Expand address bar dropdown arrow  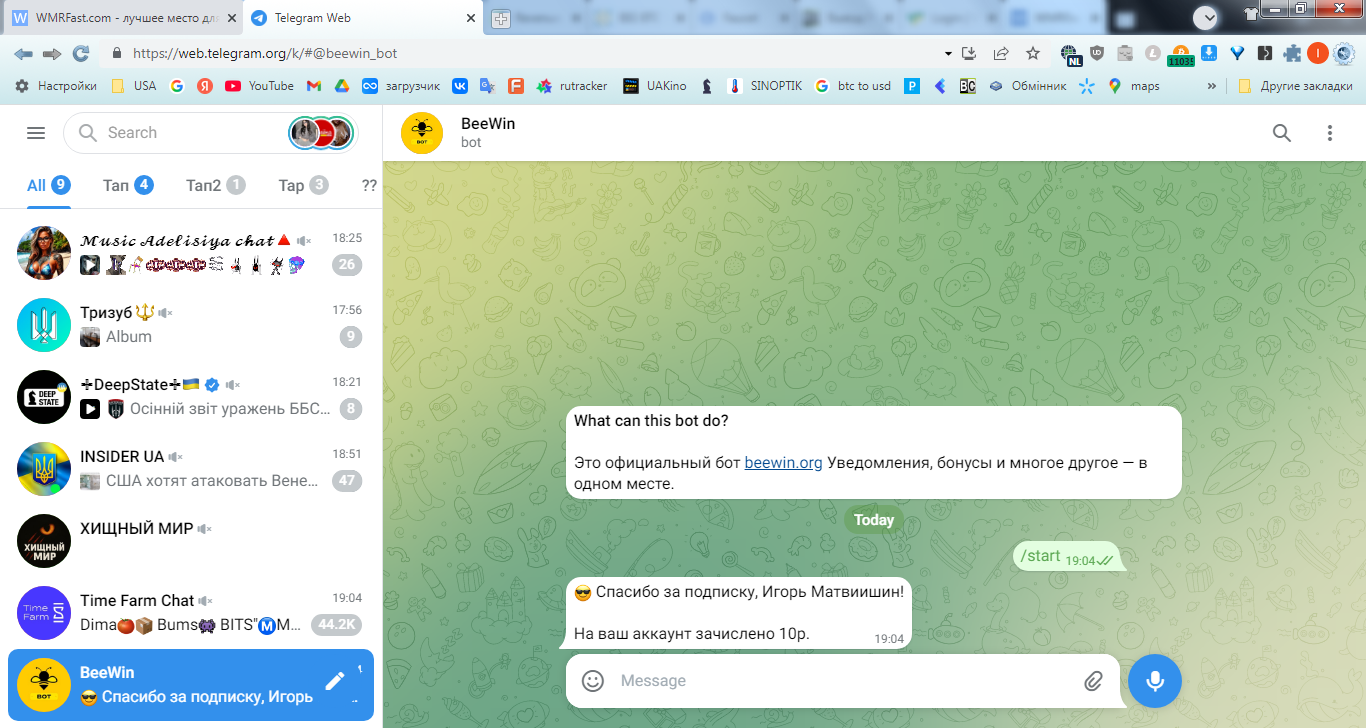pos(948,53)
